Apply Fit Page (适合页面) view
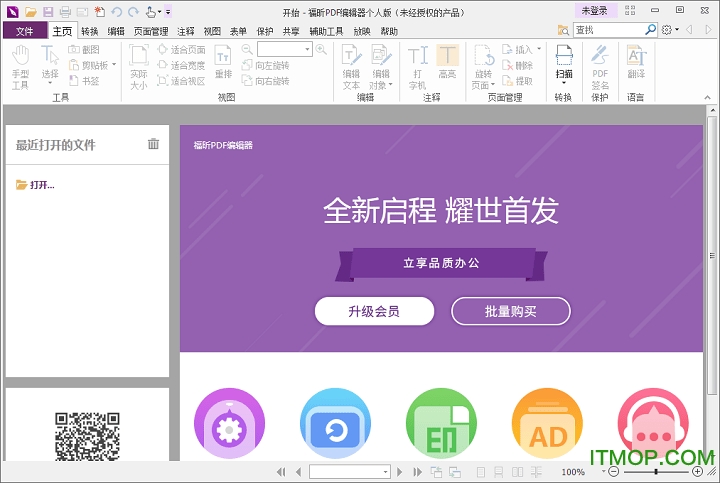 click(181, 50)
